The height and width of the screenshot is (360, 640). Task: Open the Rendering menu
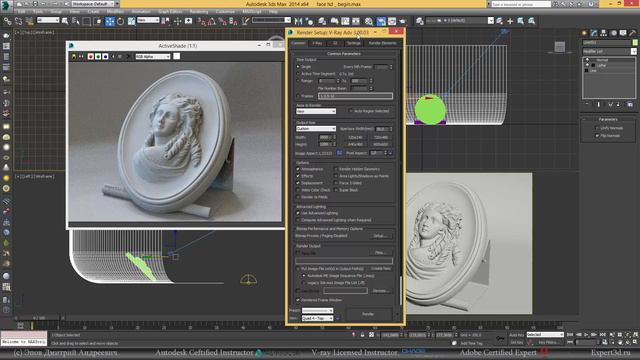click(199, 12)
